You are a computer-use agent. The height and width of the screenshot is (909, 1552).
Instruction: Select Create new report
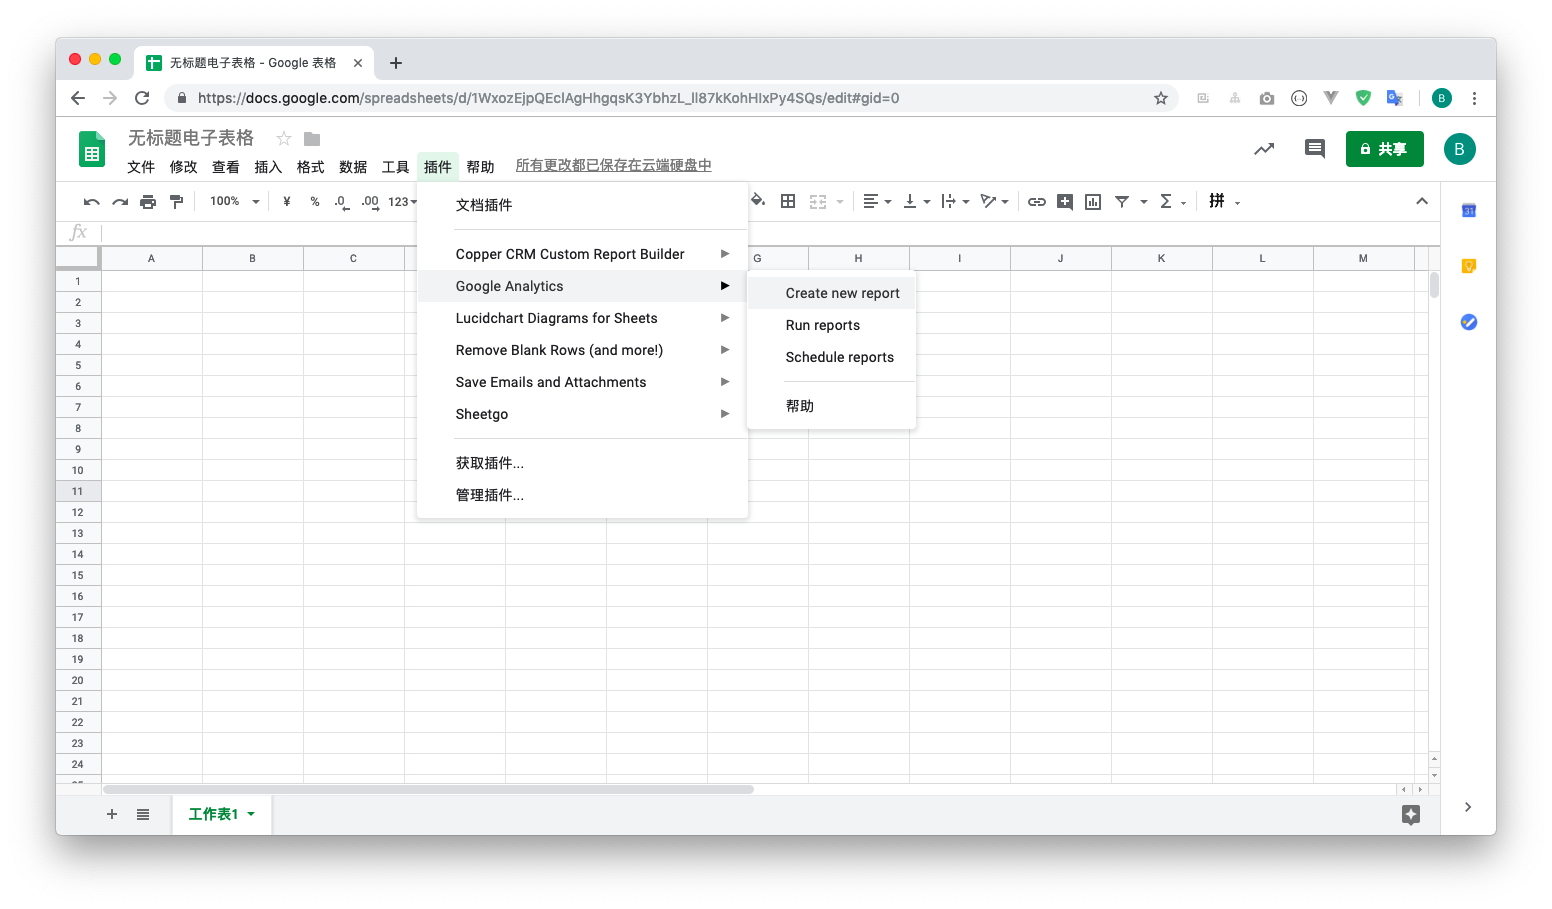(x=831, y=293)
